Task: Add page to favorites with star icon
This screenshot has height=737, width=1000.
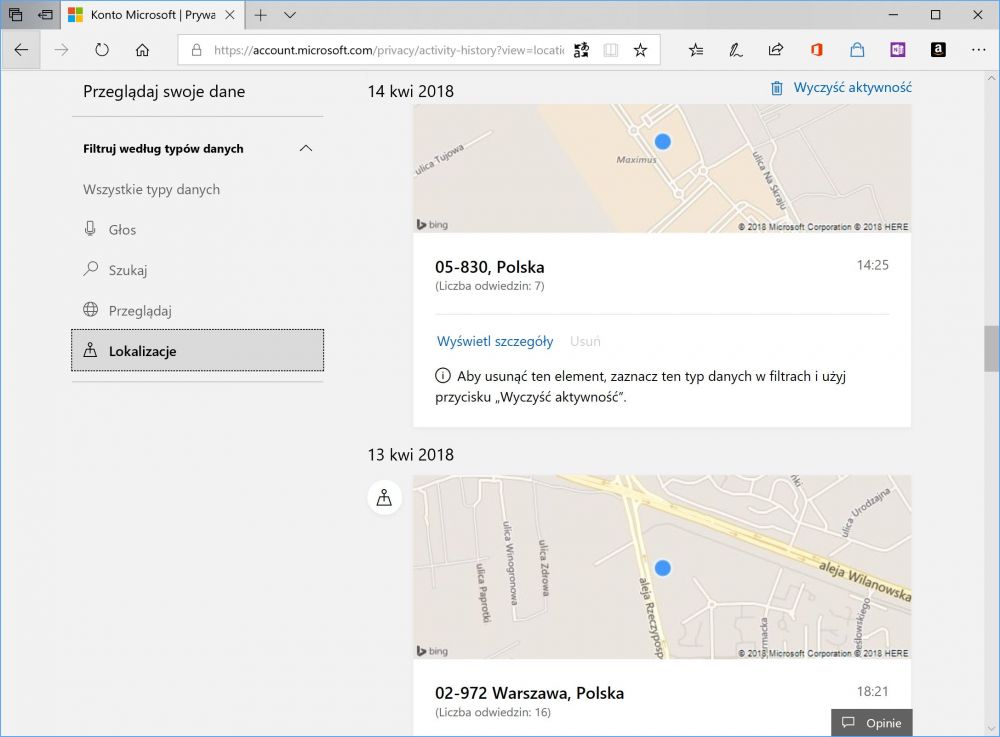Action: pyautogui.click(x=640, y=50)
